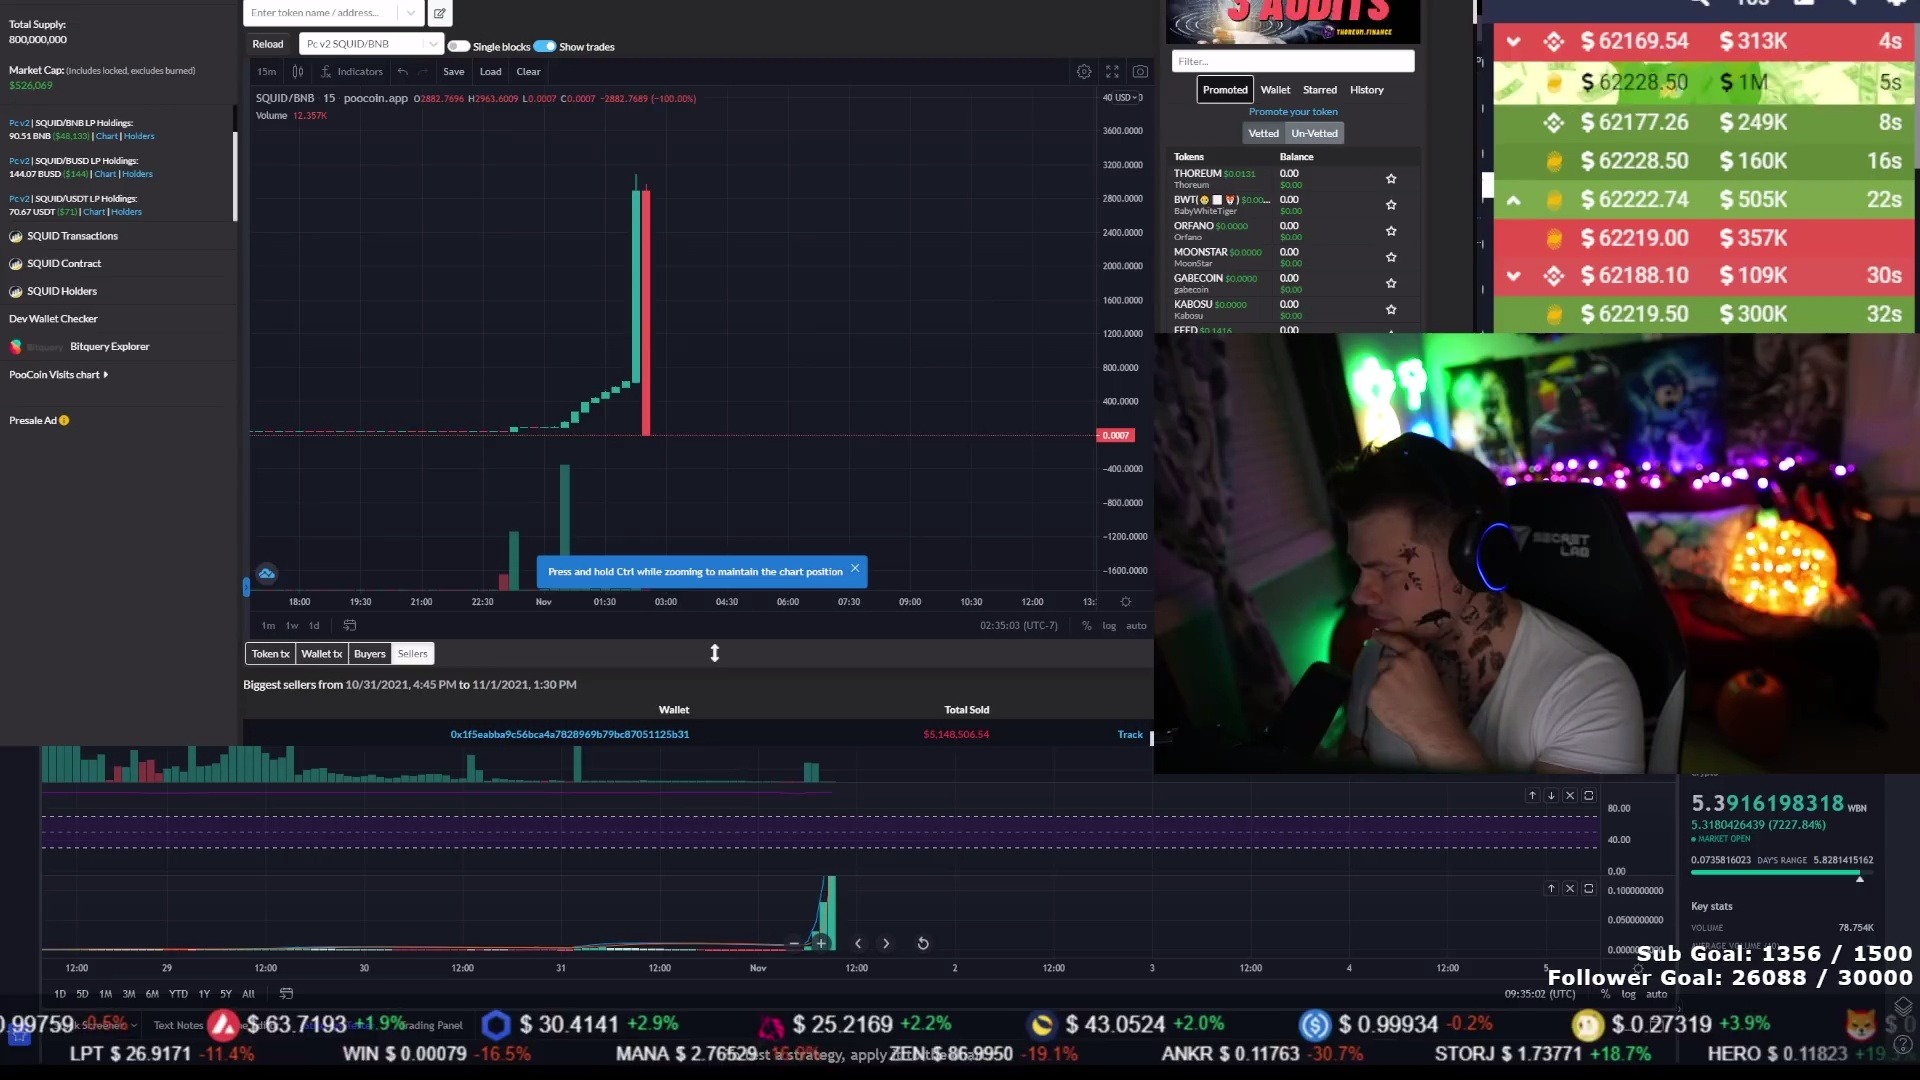Switch to Token tx tab
Image resolution: width=1920 pixels, height=1080 pixels.
coord(270,654)
